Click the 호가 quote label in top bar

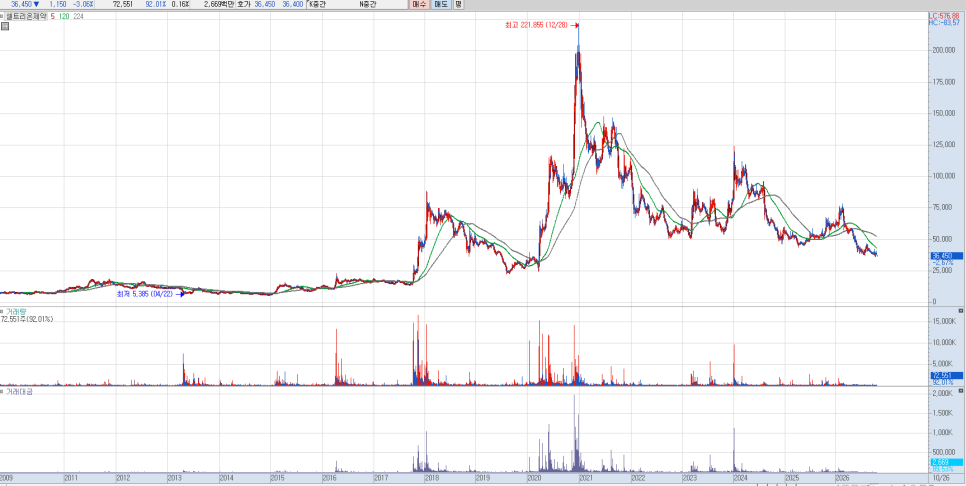(244, 4)
